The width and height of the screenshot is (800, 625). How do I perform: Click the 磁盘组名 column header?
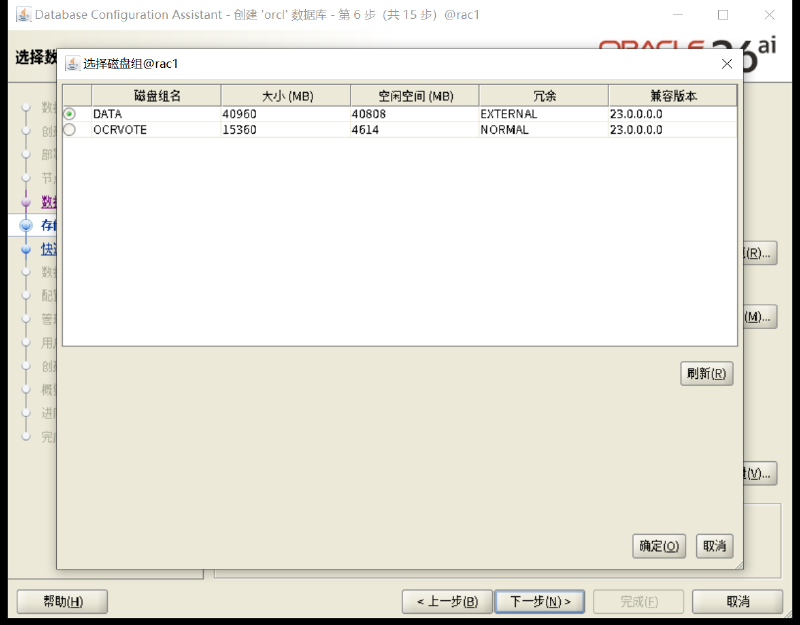tap(157, 96)
